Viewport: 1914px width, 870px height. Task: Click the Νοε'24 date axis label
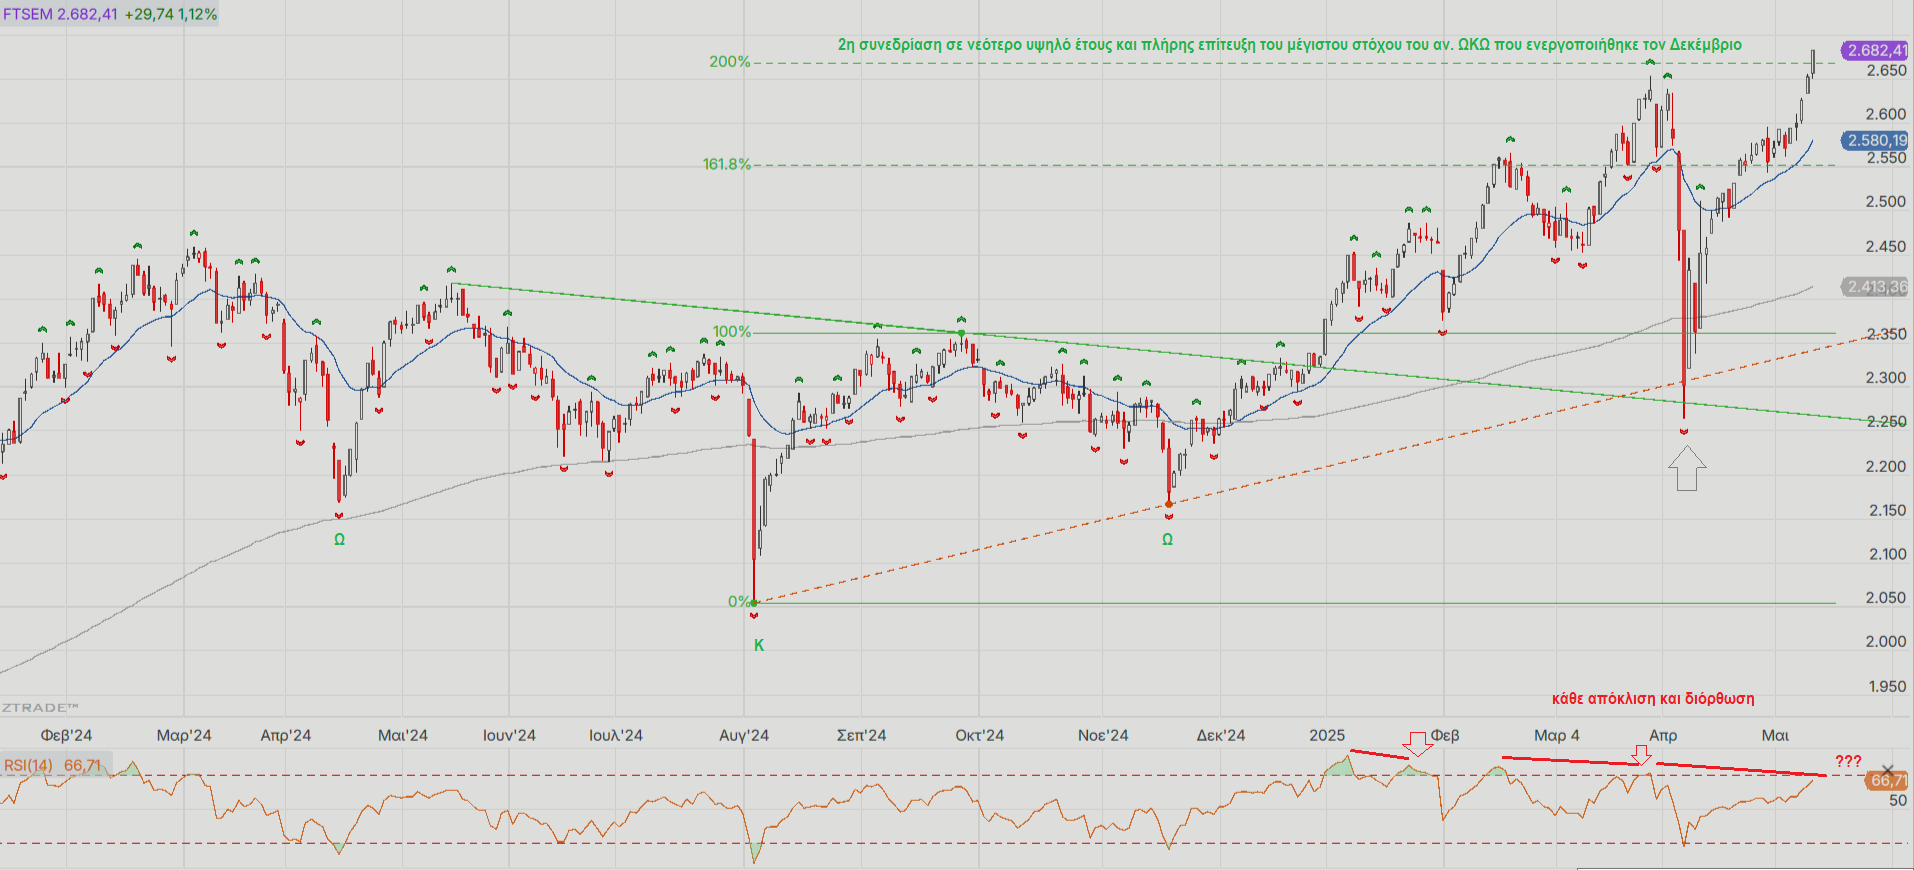(1103, 735)
